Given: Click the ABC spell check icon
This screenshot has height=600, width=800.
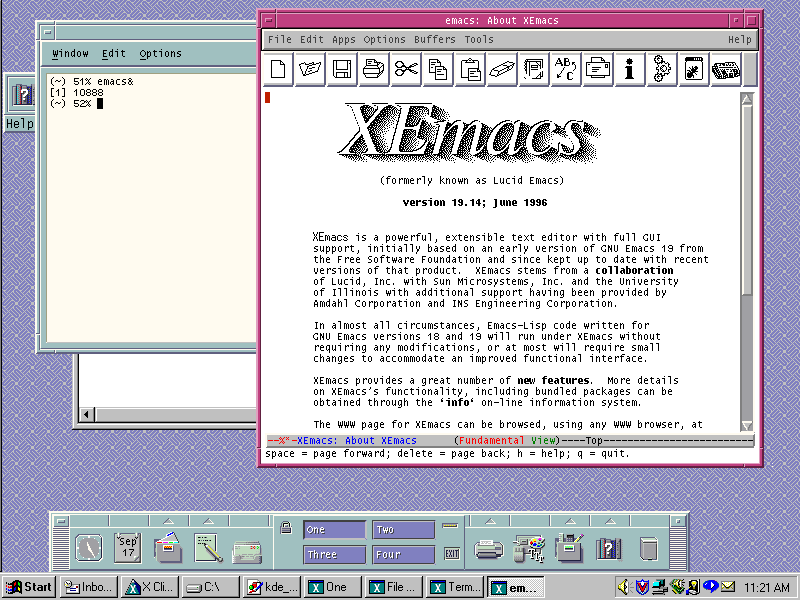Looking at the screenshot, I should tap(565, 69).
